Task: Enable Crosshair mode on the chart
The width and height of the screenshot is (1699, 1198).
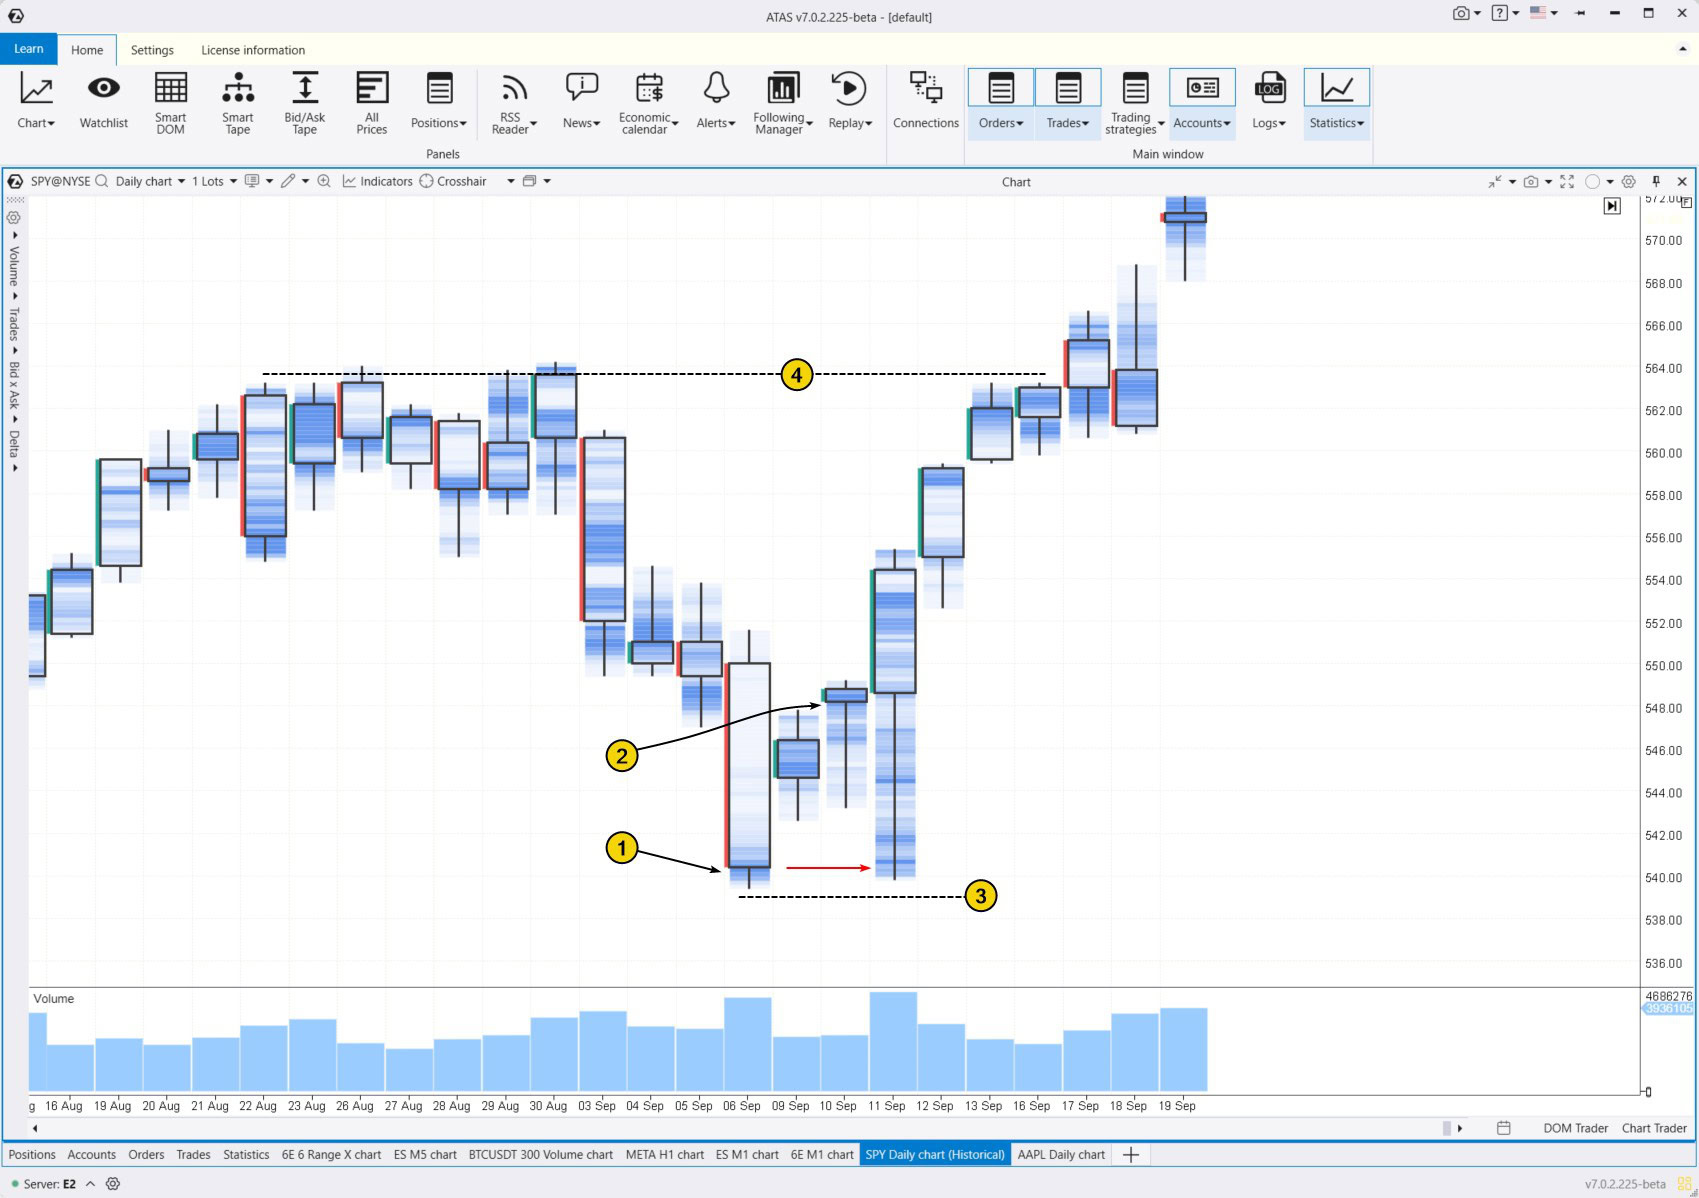Action: [x=455, y=181]
